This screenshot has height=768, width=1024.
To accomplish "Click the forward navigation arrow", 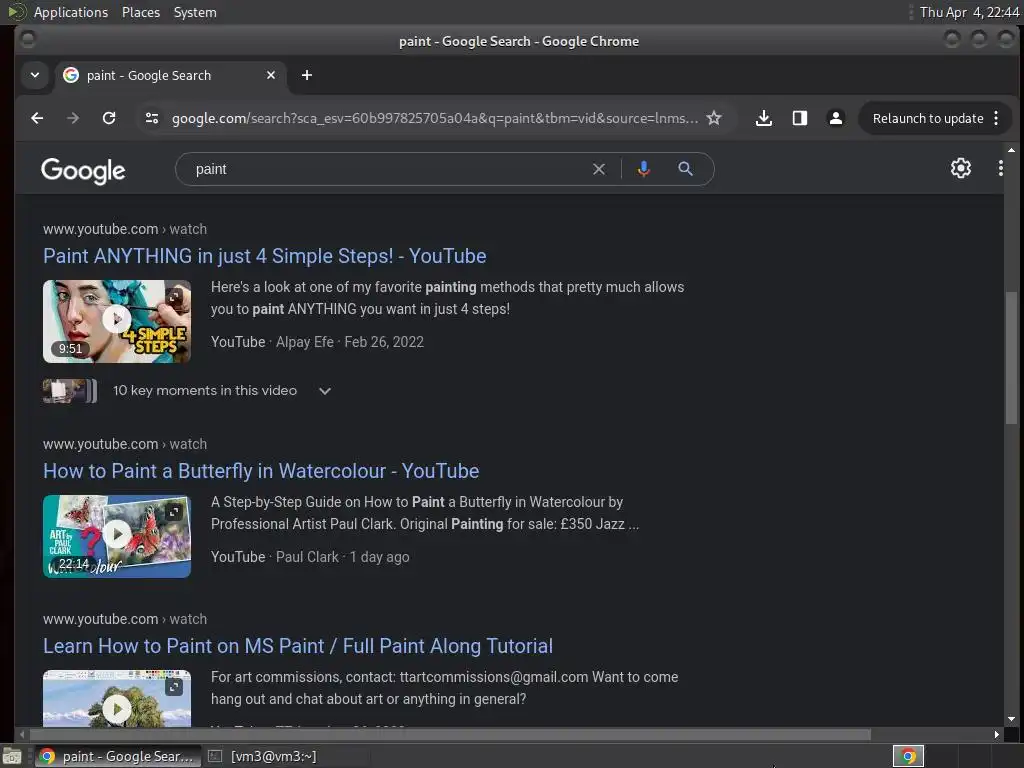I will click(72, 118).
